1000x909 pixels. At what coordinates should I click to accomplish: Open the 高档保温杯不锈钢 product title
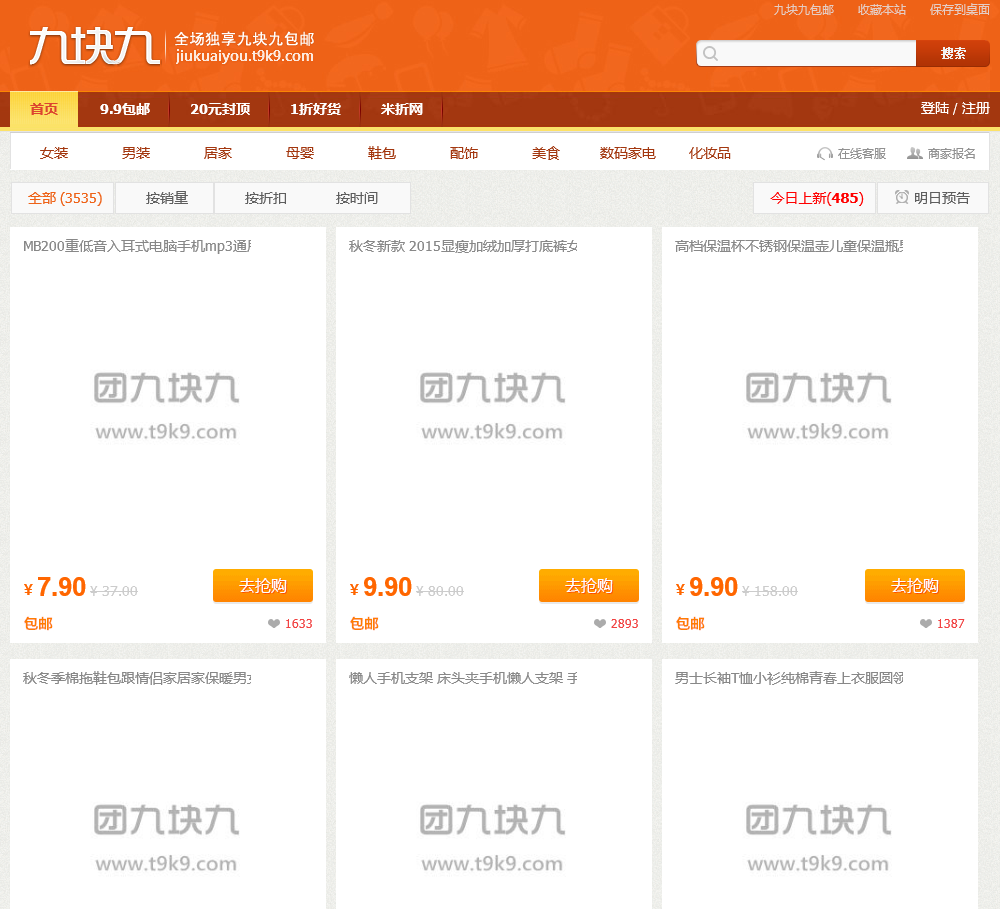[789, 246]
